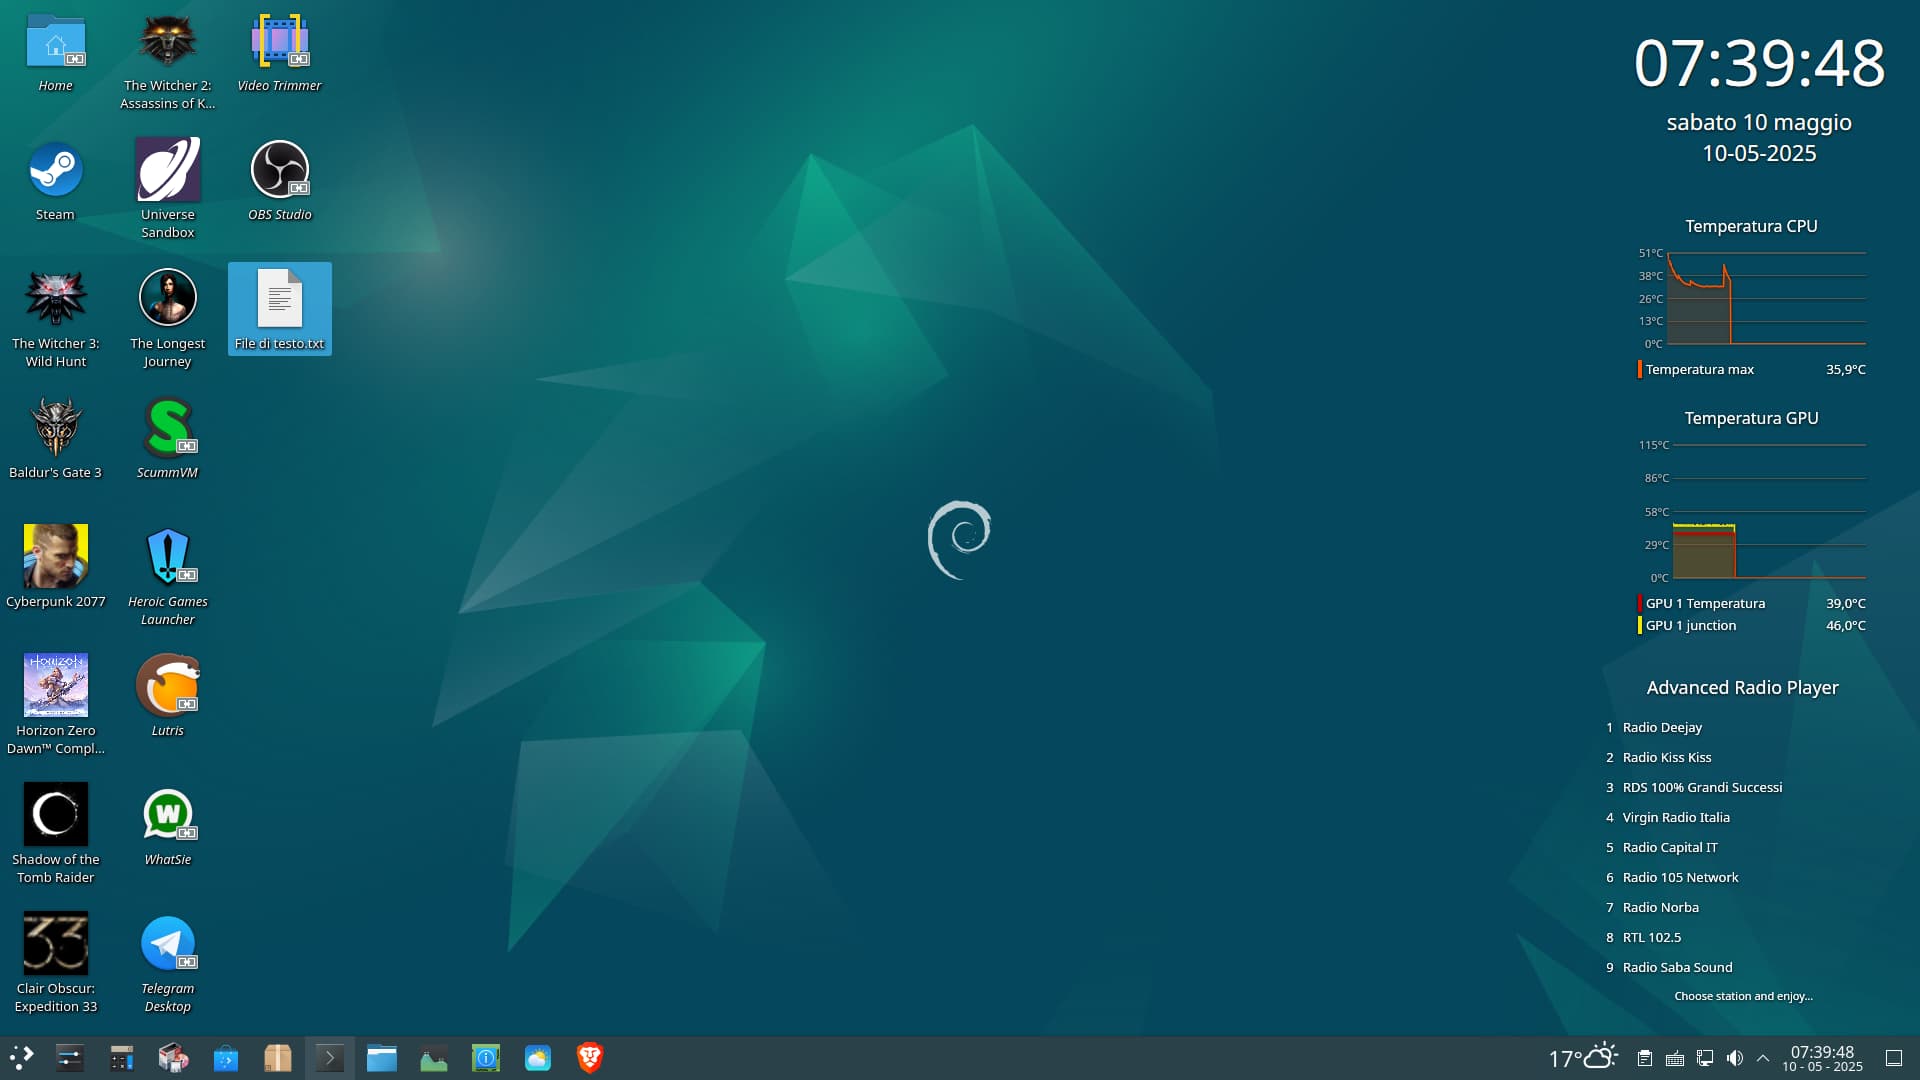
Task: Select The Witcher 3: Wild Hunt icon
Action: 56,320
